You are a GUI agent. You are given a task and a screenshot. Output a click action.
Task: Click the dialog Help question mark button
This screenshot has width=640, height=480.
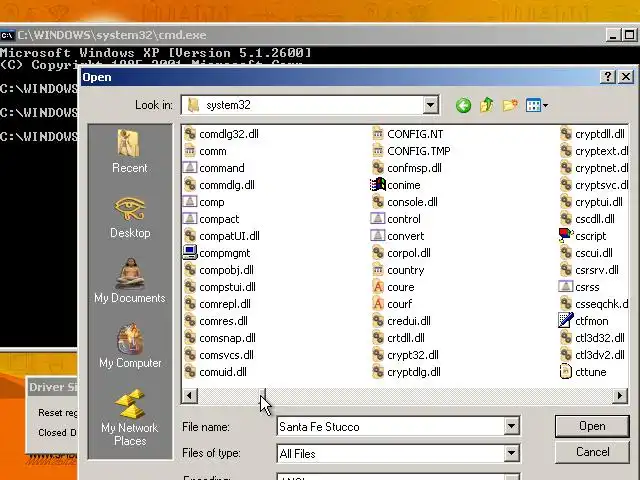pyautogui.click(x=608, y=76)
